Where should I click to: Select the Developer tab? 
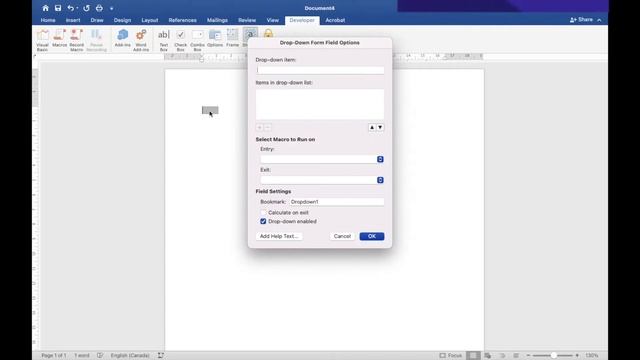tap(302, 20)
